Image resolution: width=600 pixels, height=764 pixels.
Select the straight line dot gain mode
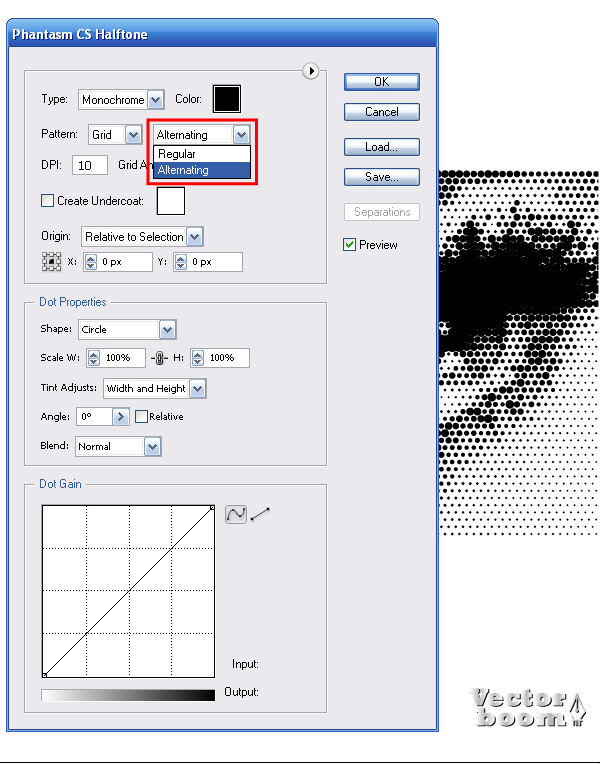260,514
